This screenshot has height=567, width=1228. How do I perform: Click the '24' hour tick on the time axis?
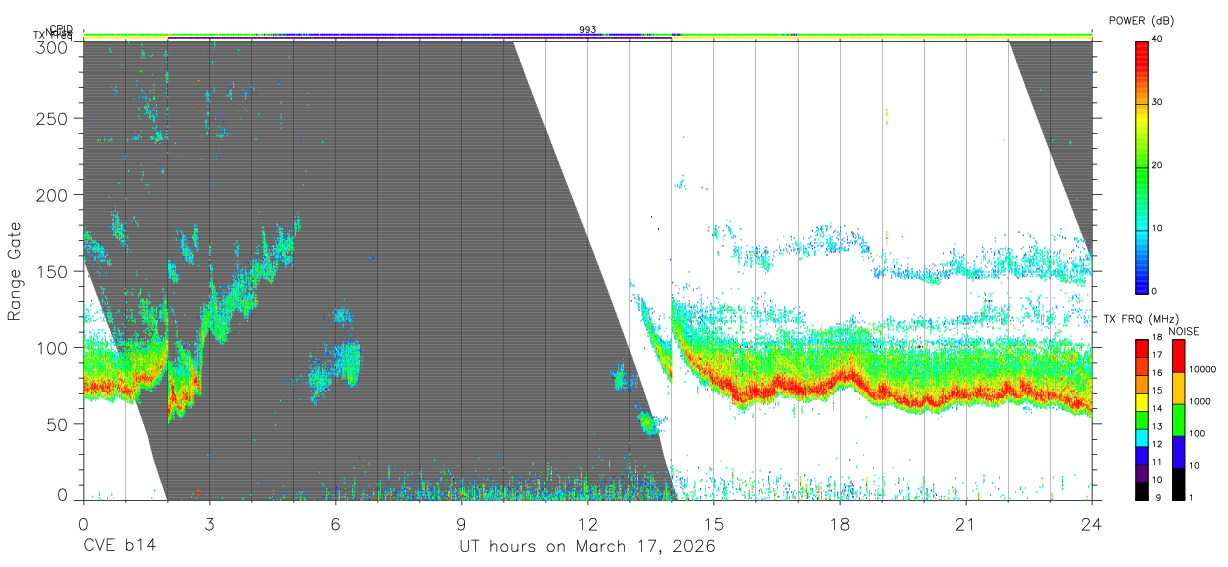coord(1091,524)
